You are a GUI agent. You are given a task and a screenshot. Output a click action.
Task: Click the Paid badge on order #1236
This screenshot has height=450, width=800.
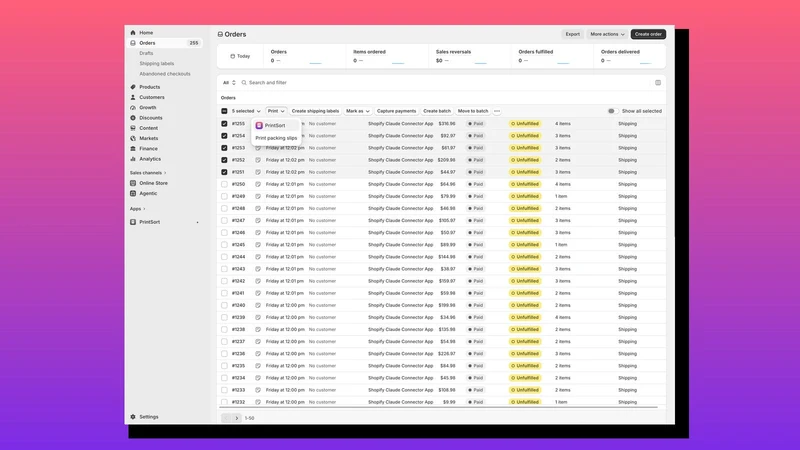tap(476, 354)
